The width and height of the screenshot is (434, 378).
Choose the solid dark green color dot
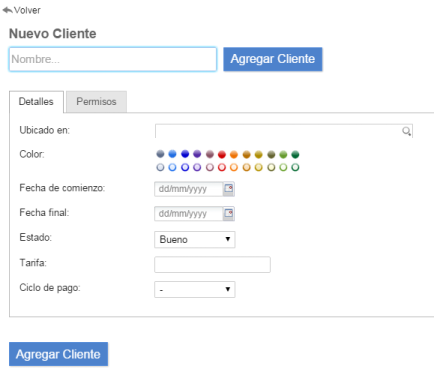click(x=295, y=154)
